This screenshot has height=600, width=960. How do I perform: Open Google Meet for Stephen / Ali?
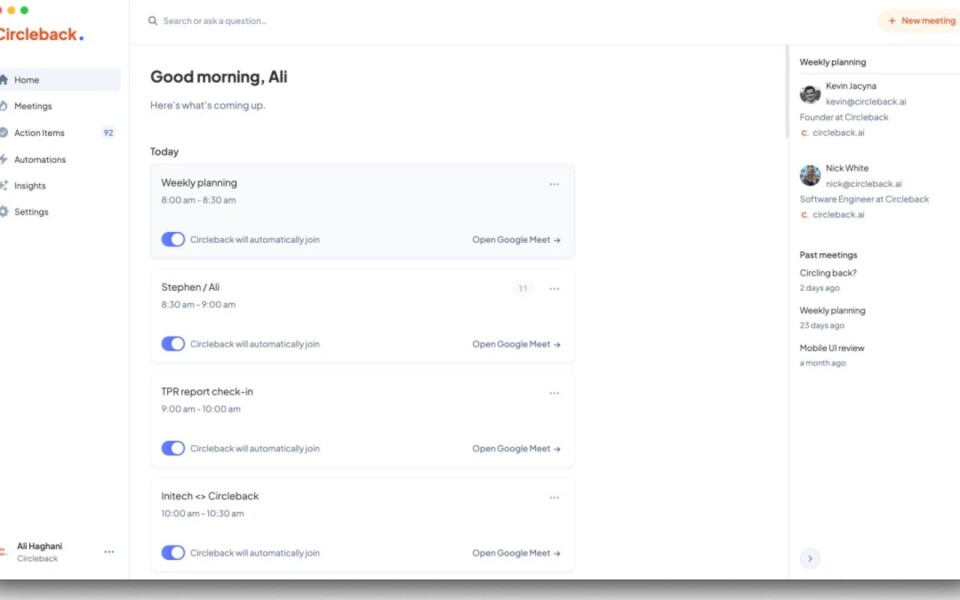(x=516, y=344)
